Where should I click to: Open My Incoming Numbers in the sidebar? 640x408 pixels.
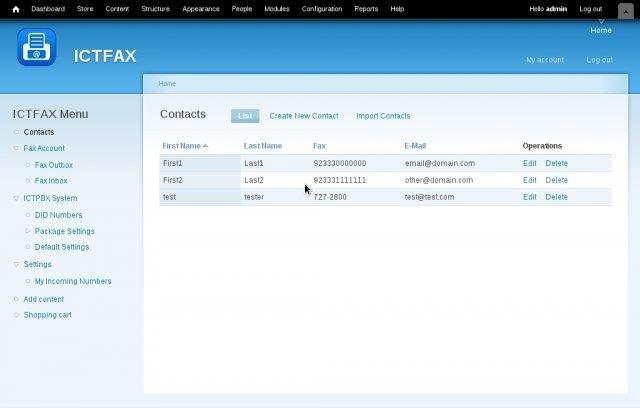click(73, 281)
